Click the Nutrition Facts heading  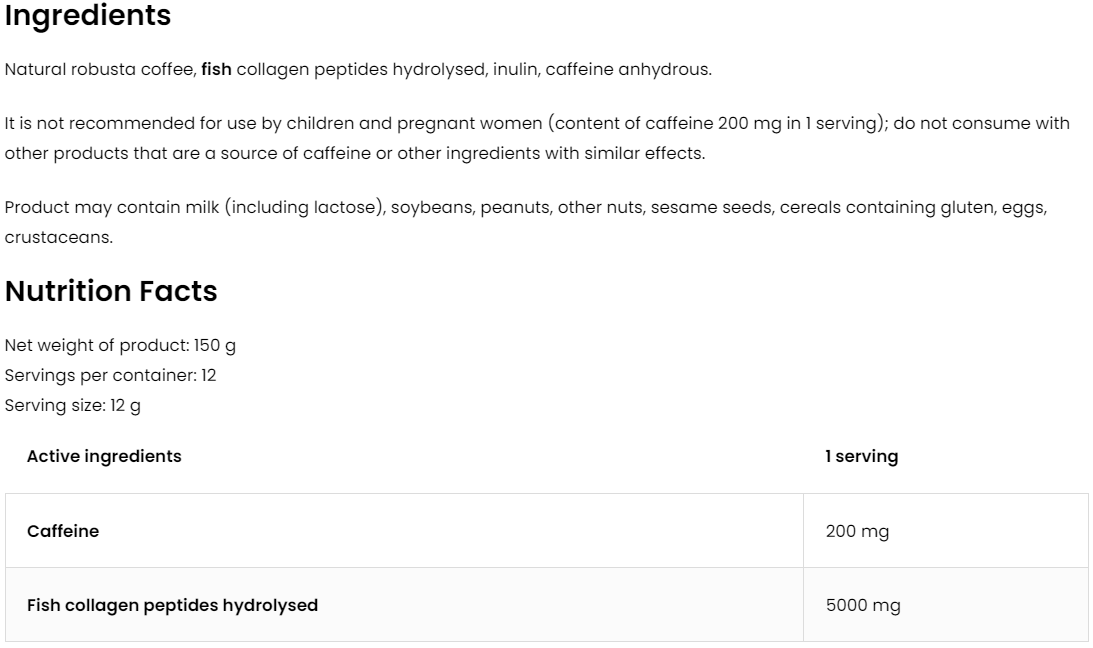click(111, 292)
